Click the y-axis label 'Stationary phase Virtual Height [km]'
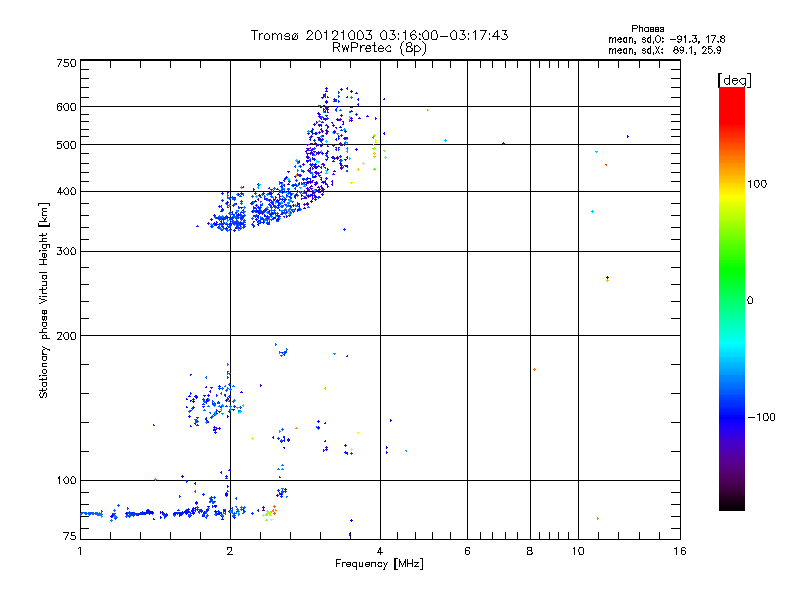This screenshot has height=600, width=800. (44, 300)
